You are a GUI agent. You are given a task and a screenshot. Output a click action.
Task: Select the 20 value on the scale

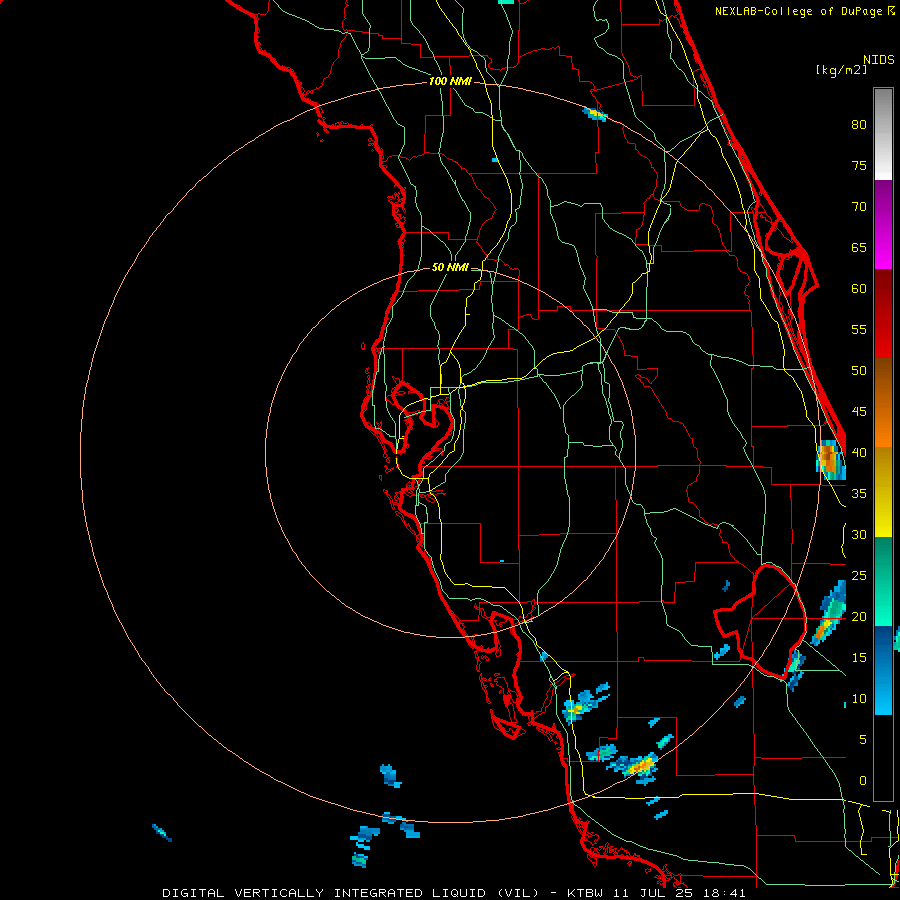point(859,616)
